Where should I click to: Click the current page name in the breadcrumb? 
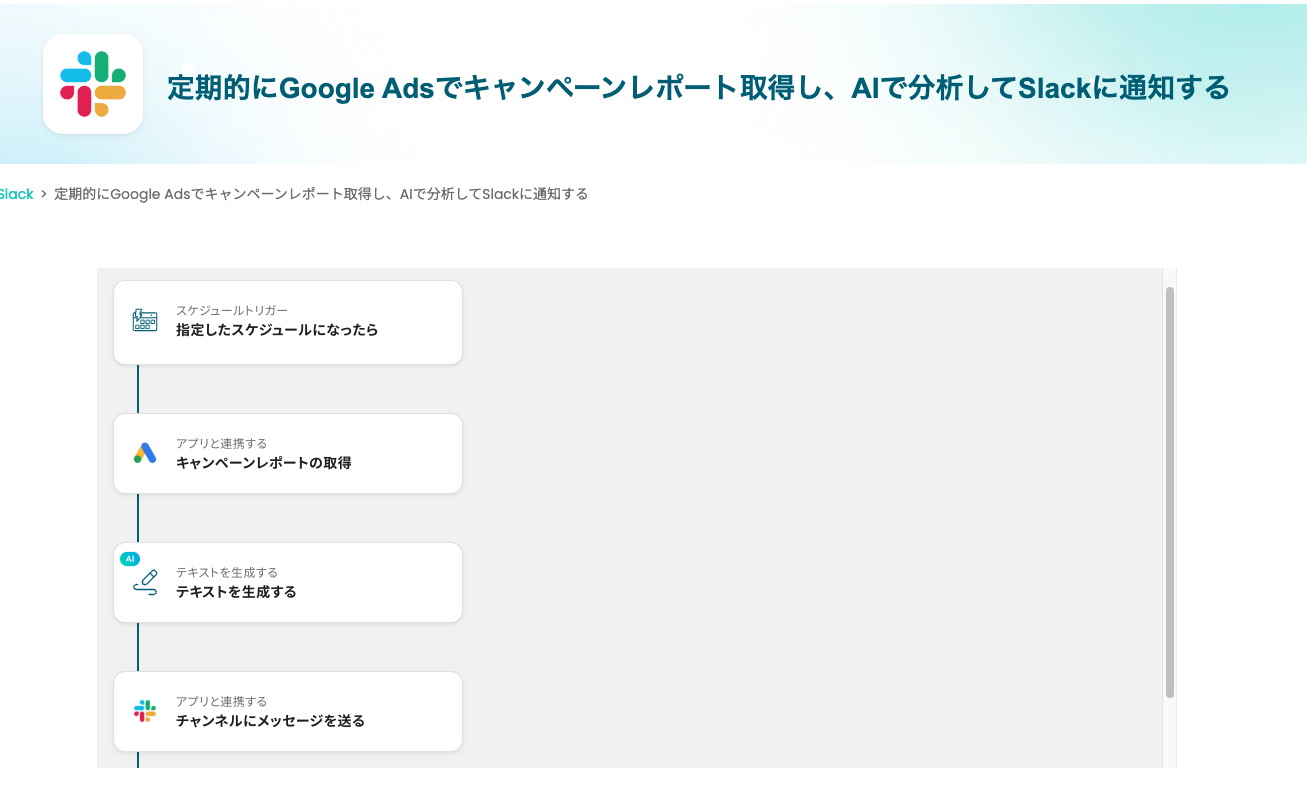pyautogui.click(x=321, y=194)
